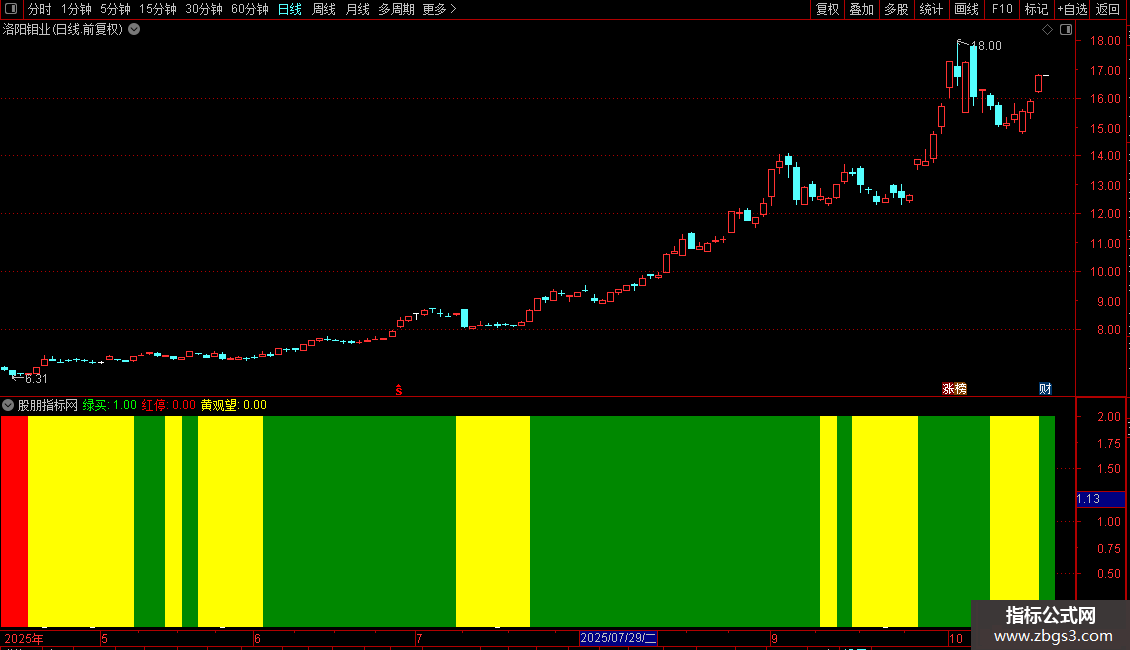Open the 复权 adjustment menu
This screenshot has height=650, width=1130.
(x=827, y=9)
